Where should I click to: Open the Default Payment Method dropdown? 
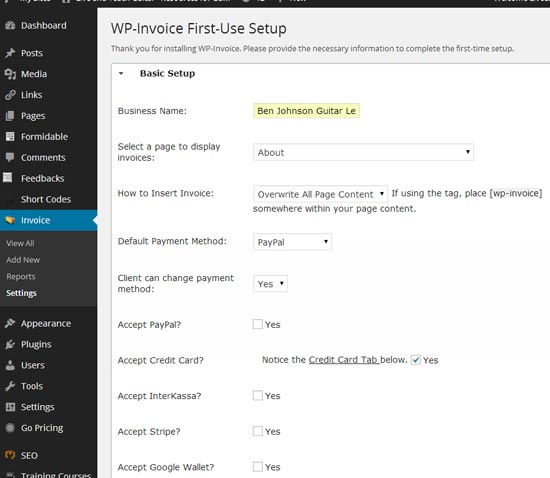point(293,242)
